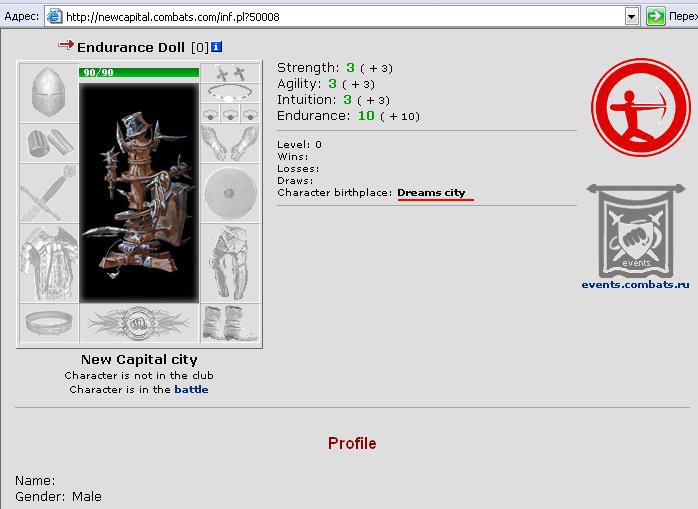This screenshot has height=509, width=698.
Task: Click the red arrow before Endurance Doll
Action: tap(66, 45)
